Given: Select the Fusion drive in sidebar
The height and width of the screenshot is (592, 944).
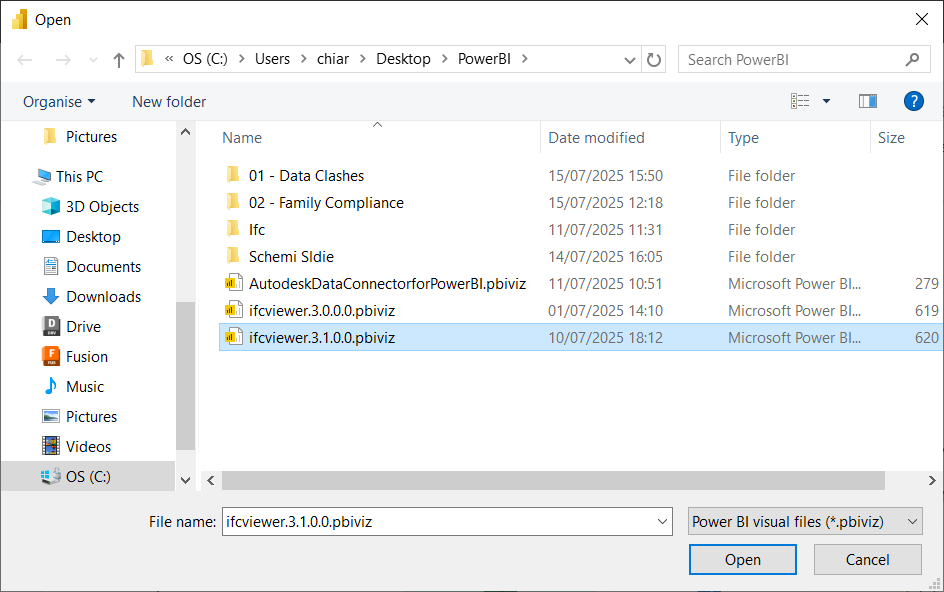Looking at the screenshot, I should tap(87, 357).
